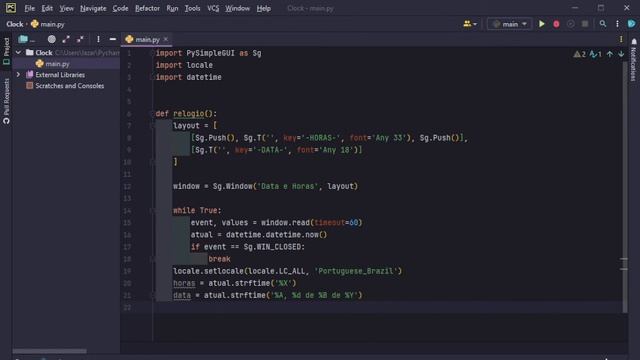Open the toolbar more options kebab icon
This screenshot has height=360, width=640.
tap(617, 24)
